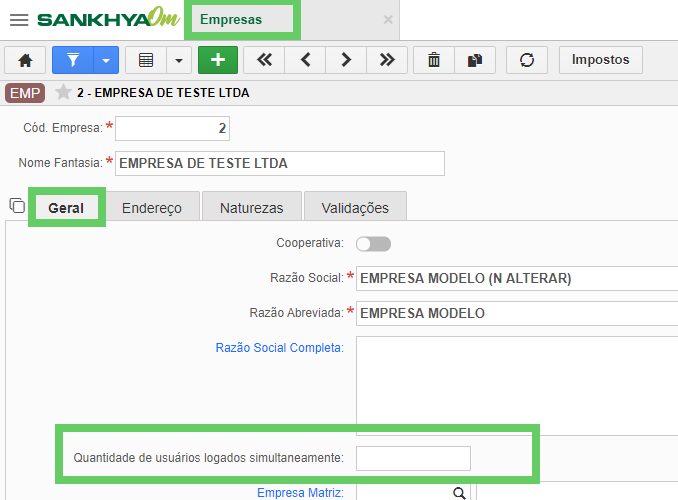Click the EMP entity badge
Viewport: 678px width, 500px height.
point(25,93)
